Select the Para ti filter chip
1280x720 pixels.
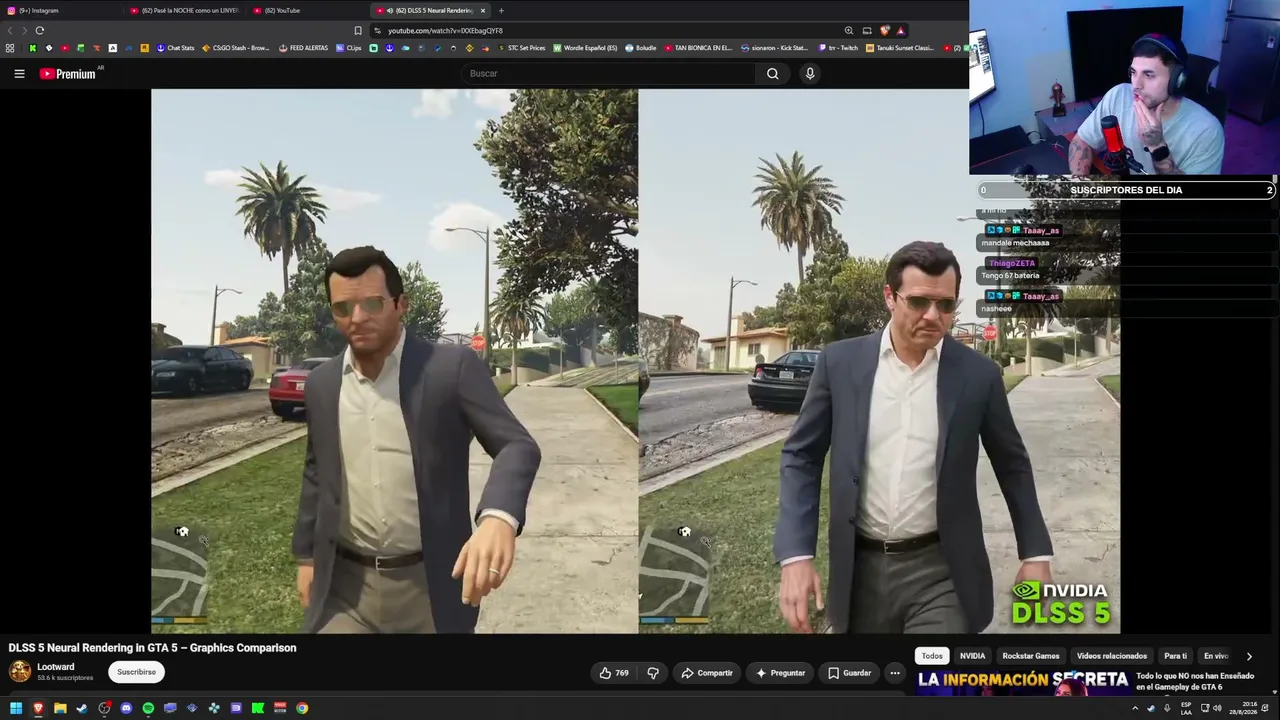coord(1176,656)
